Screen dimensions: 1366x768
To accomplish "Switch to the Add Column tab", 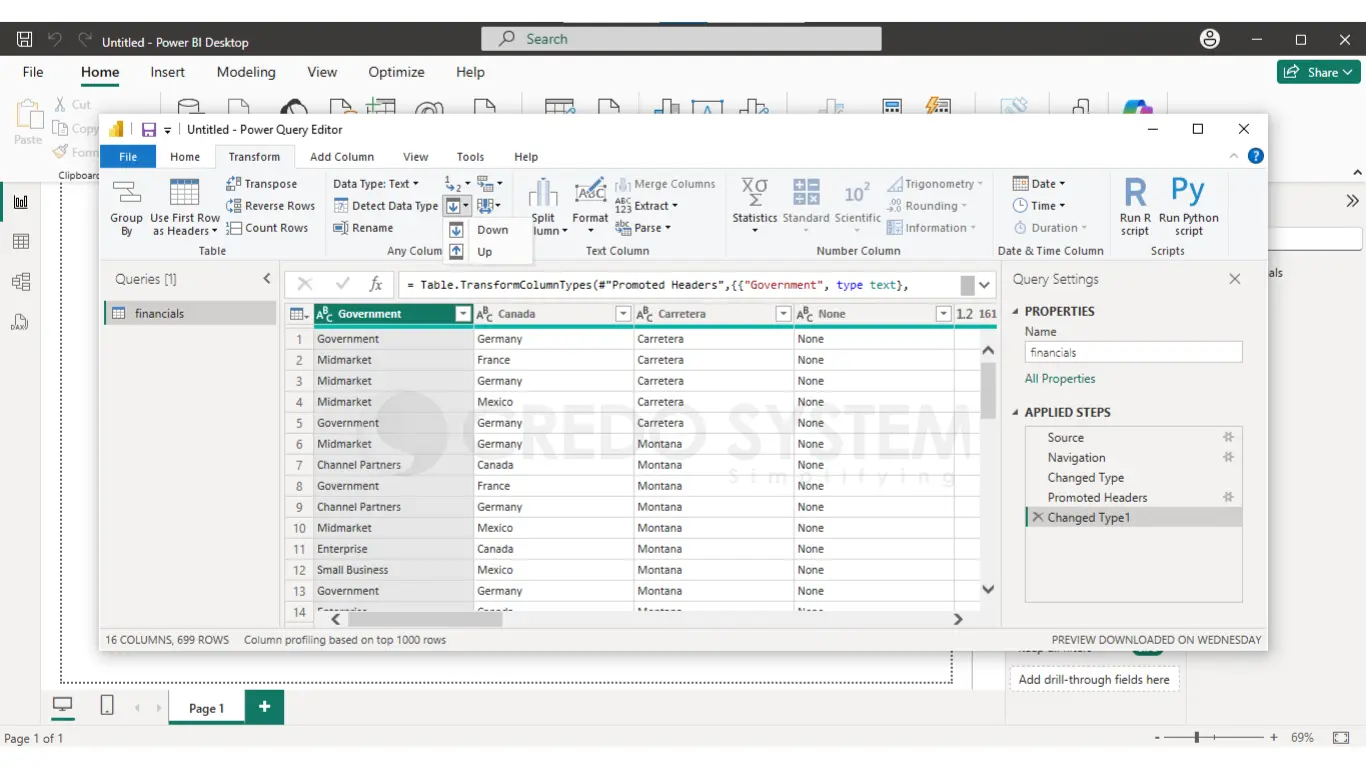I will coord(342,157).
